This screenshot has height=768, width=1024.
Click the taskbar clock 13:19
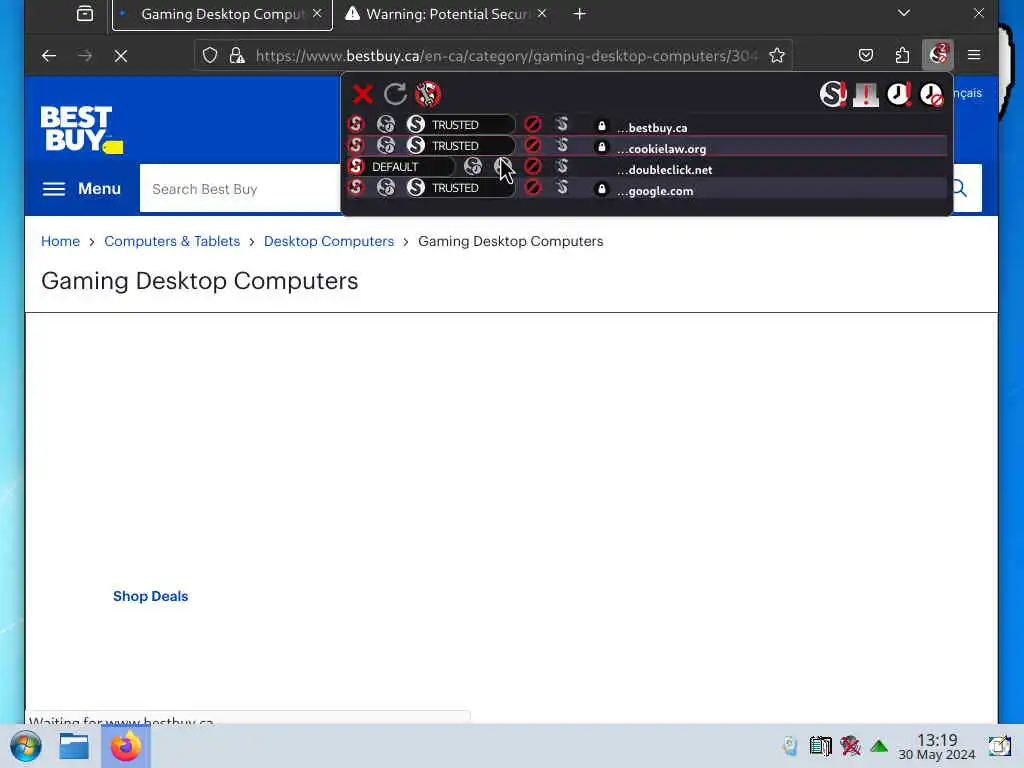936,746
